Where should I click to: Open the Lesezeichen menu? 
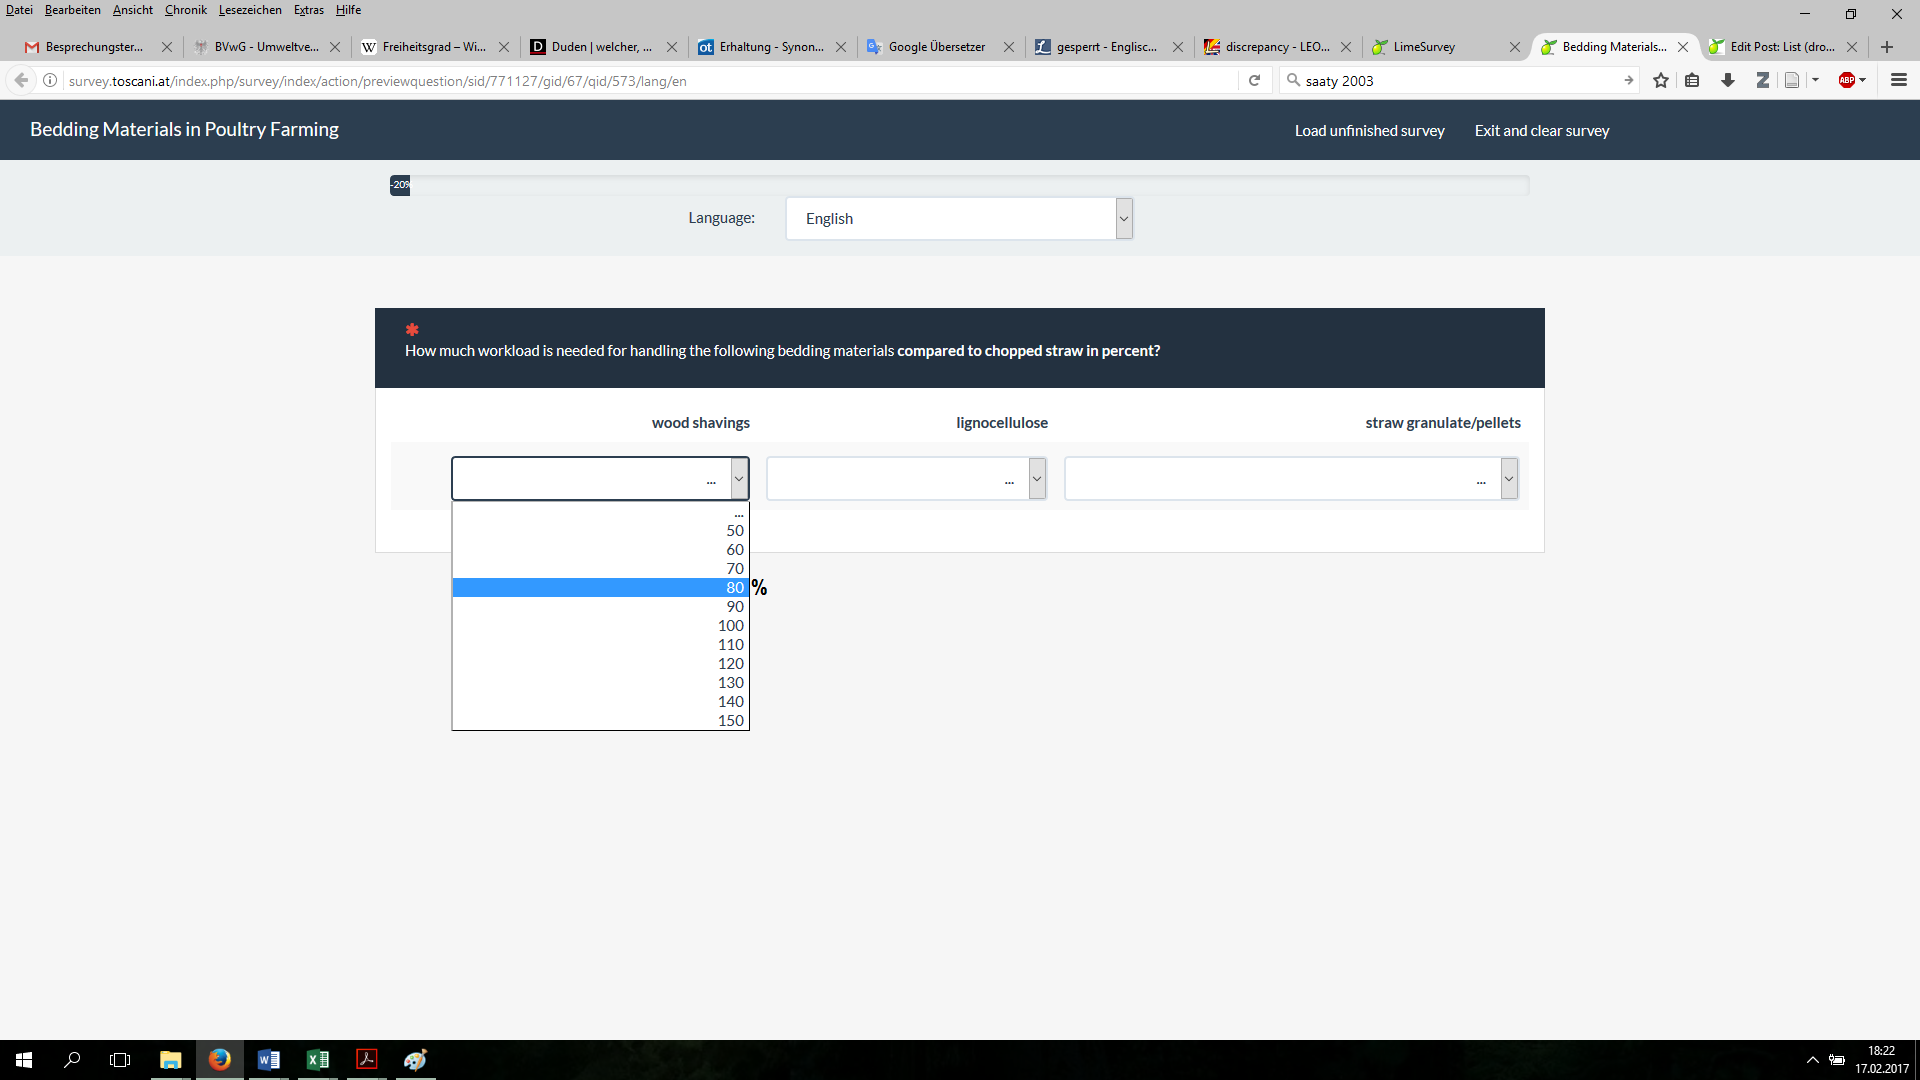coord(250,10)
